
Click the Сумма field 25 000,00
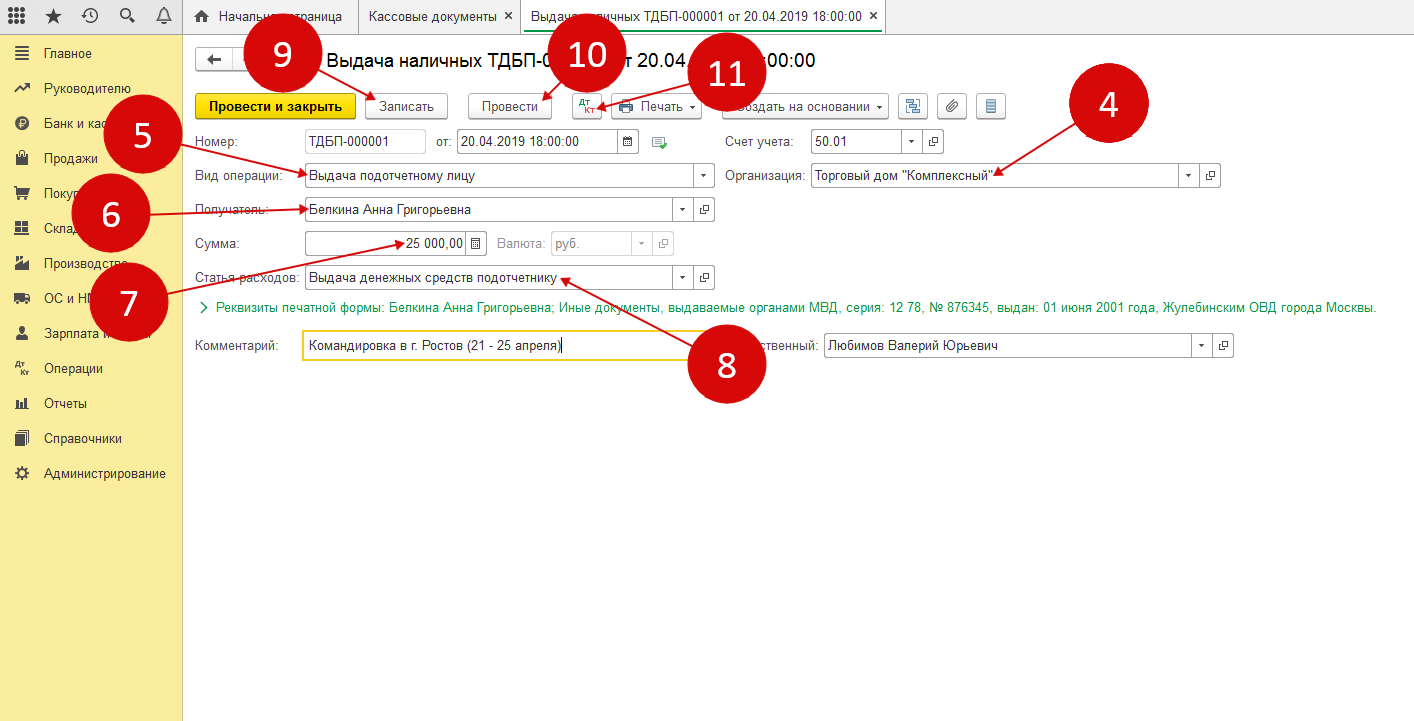pos(386,243)
